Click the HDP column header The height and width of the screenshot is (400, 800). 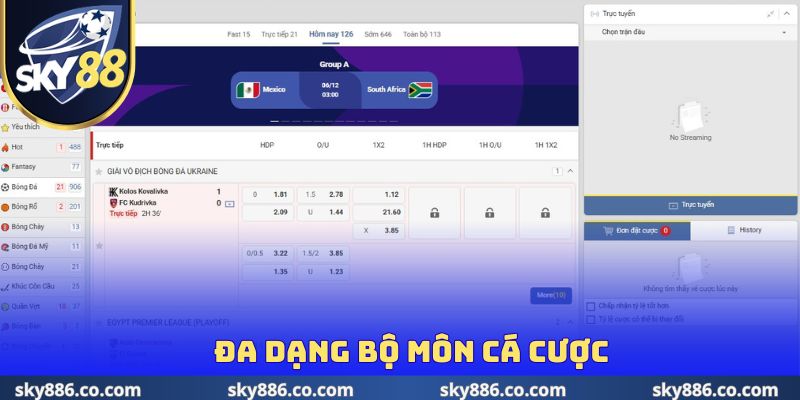267,145
